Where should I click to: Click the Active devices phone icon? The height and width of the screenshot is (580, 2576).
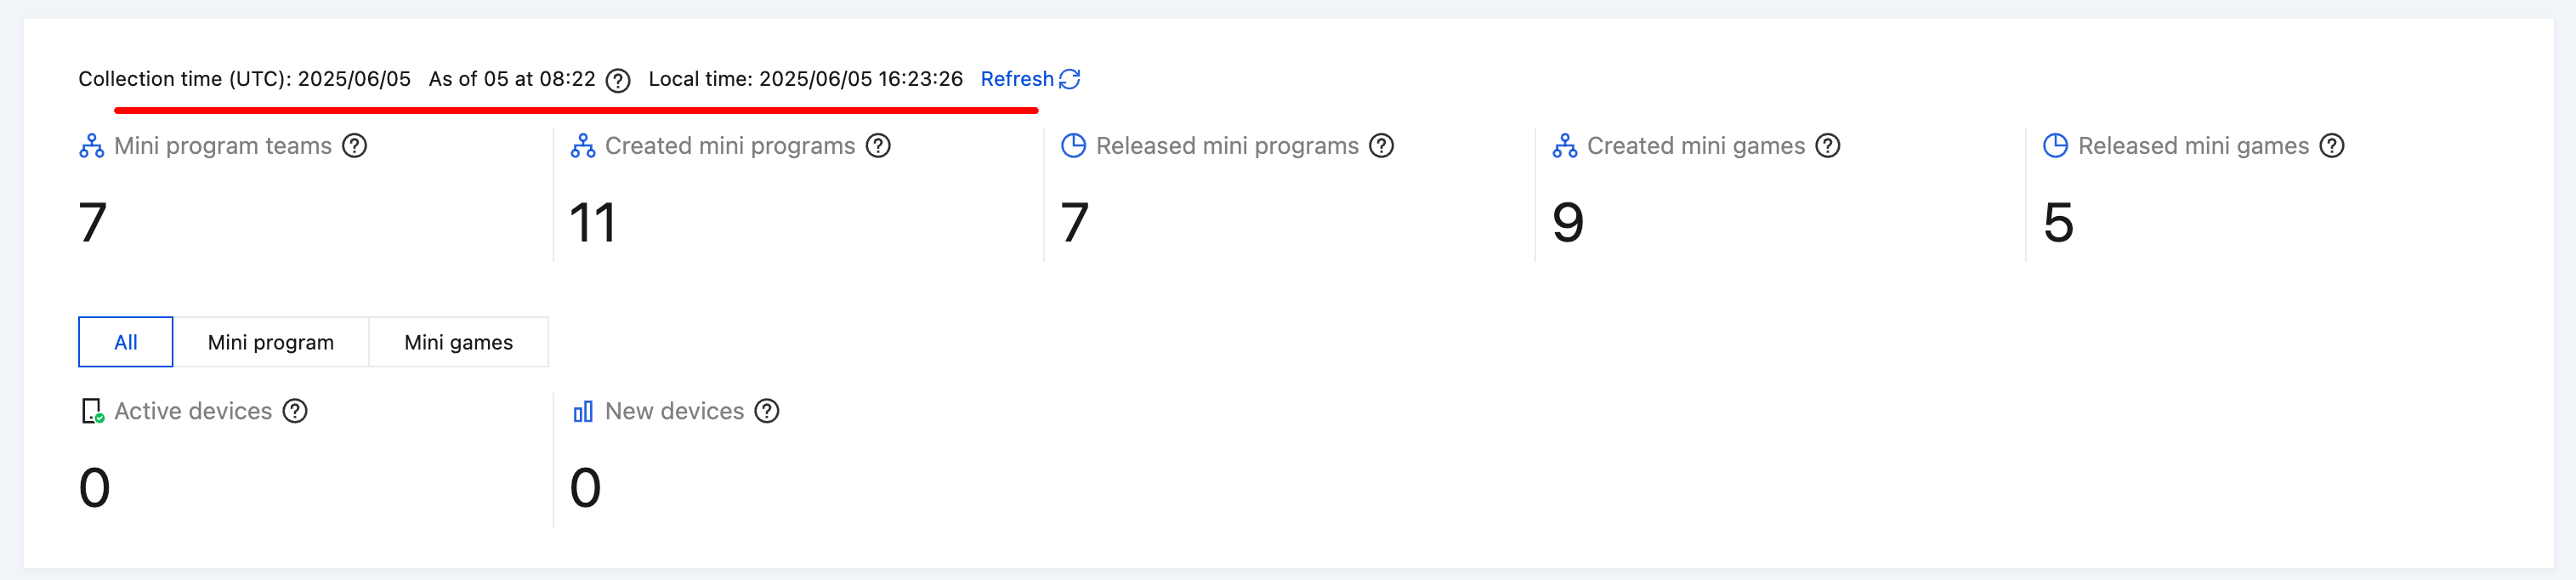tap(92, 411)
